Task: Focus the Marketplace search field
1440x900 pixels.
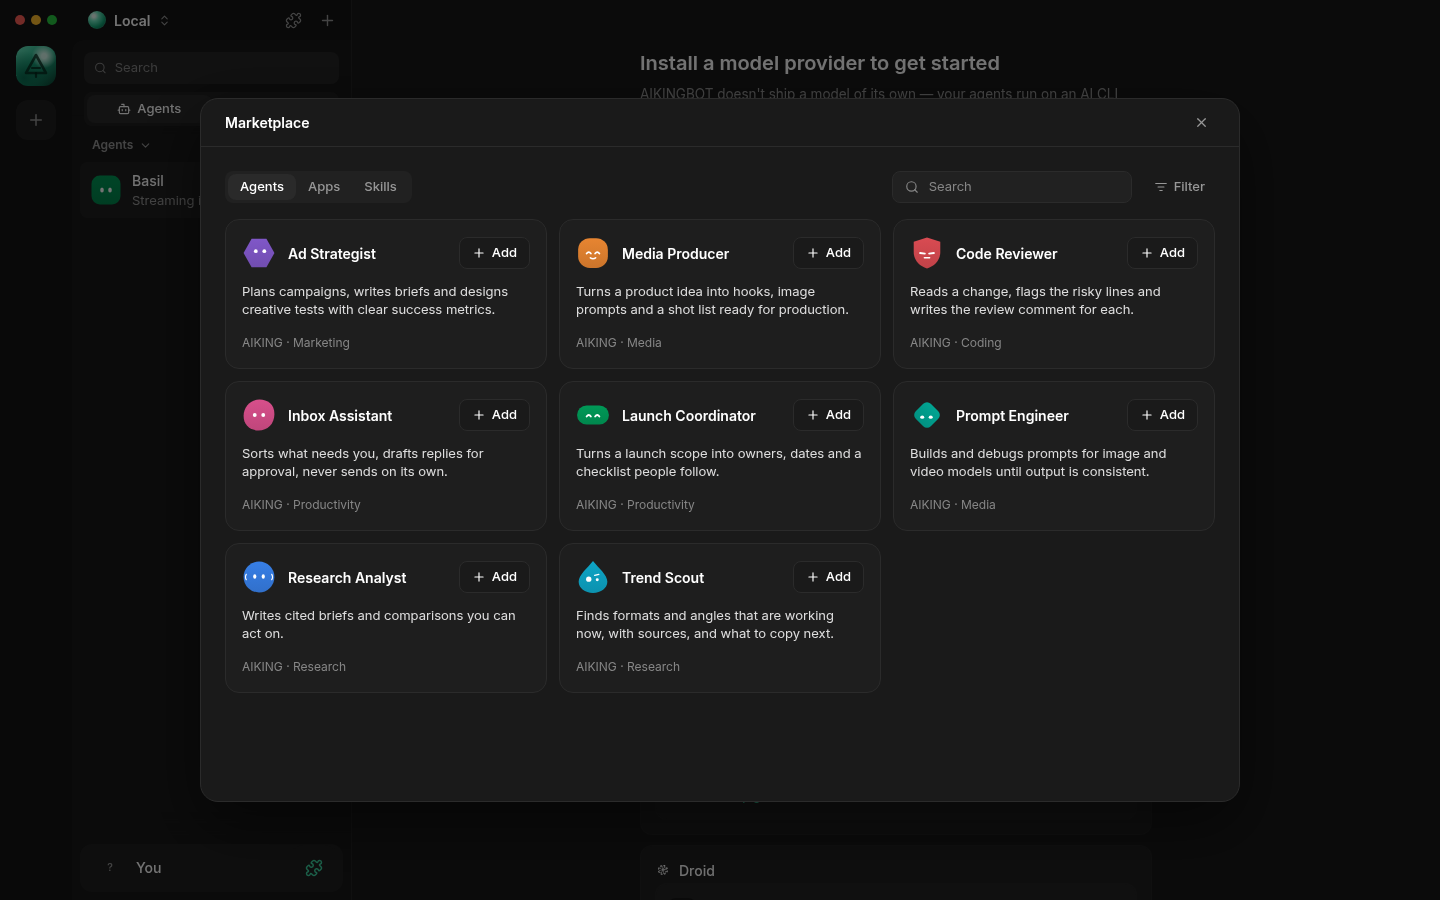Action: [x=1012, y=187]
